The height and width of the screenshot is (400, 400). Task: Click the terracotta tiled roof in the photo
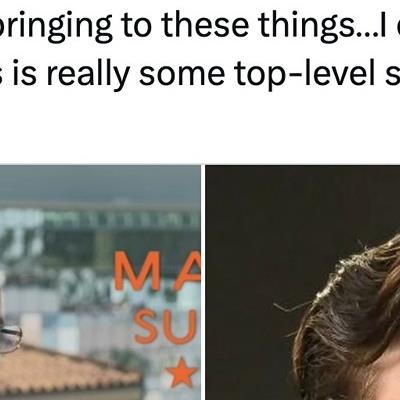[67, 370]
